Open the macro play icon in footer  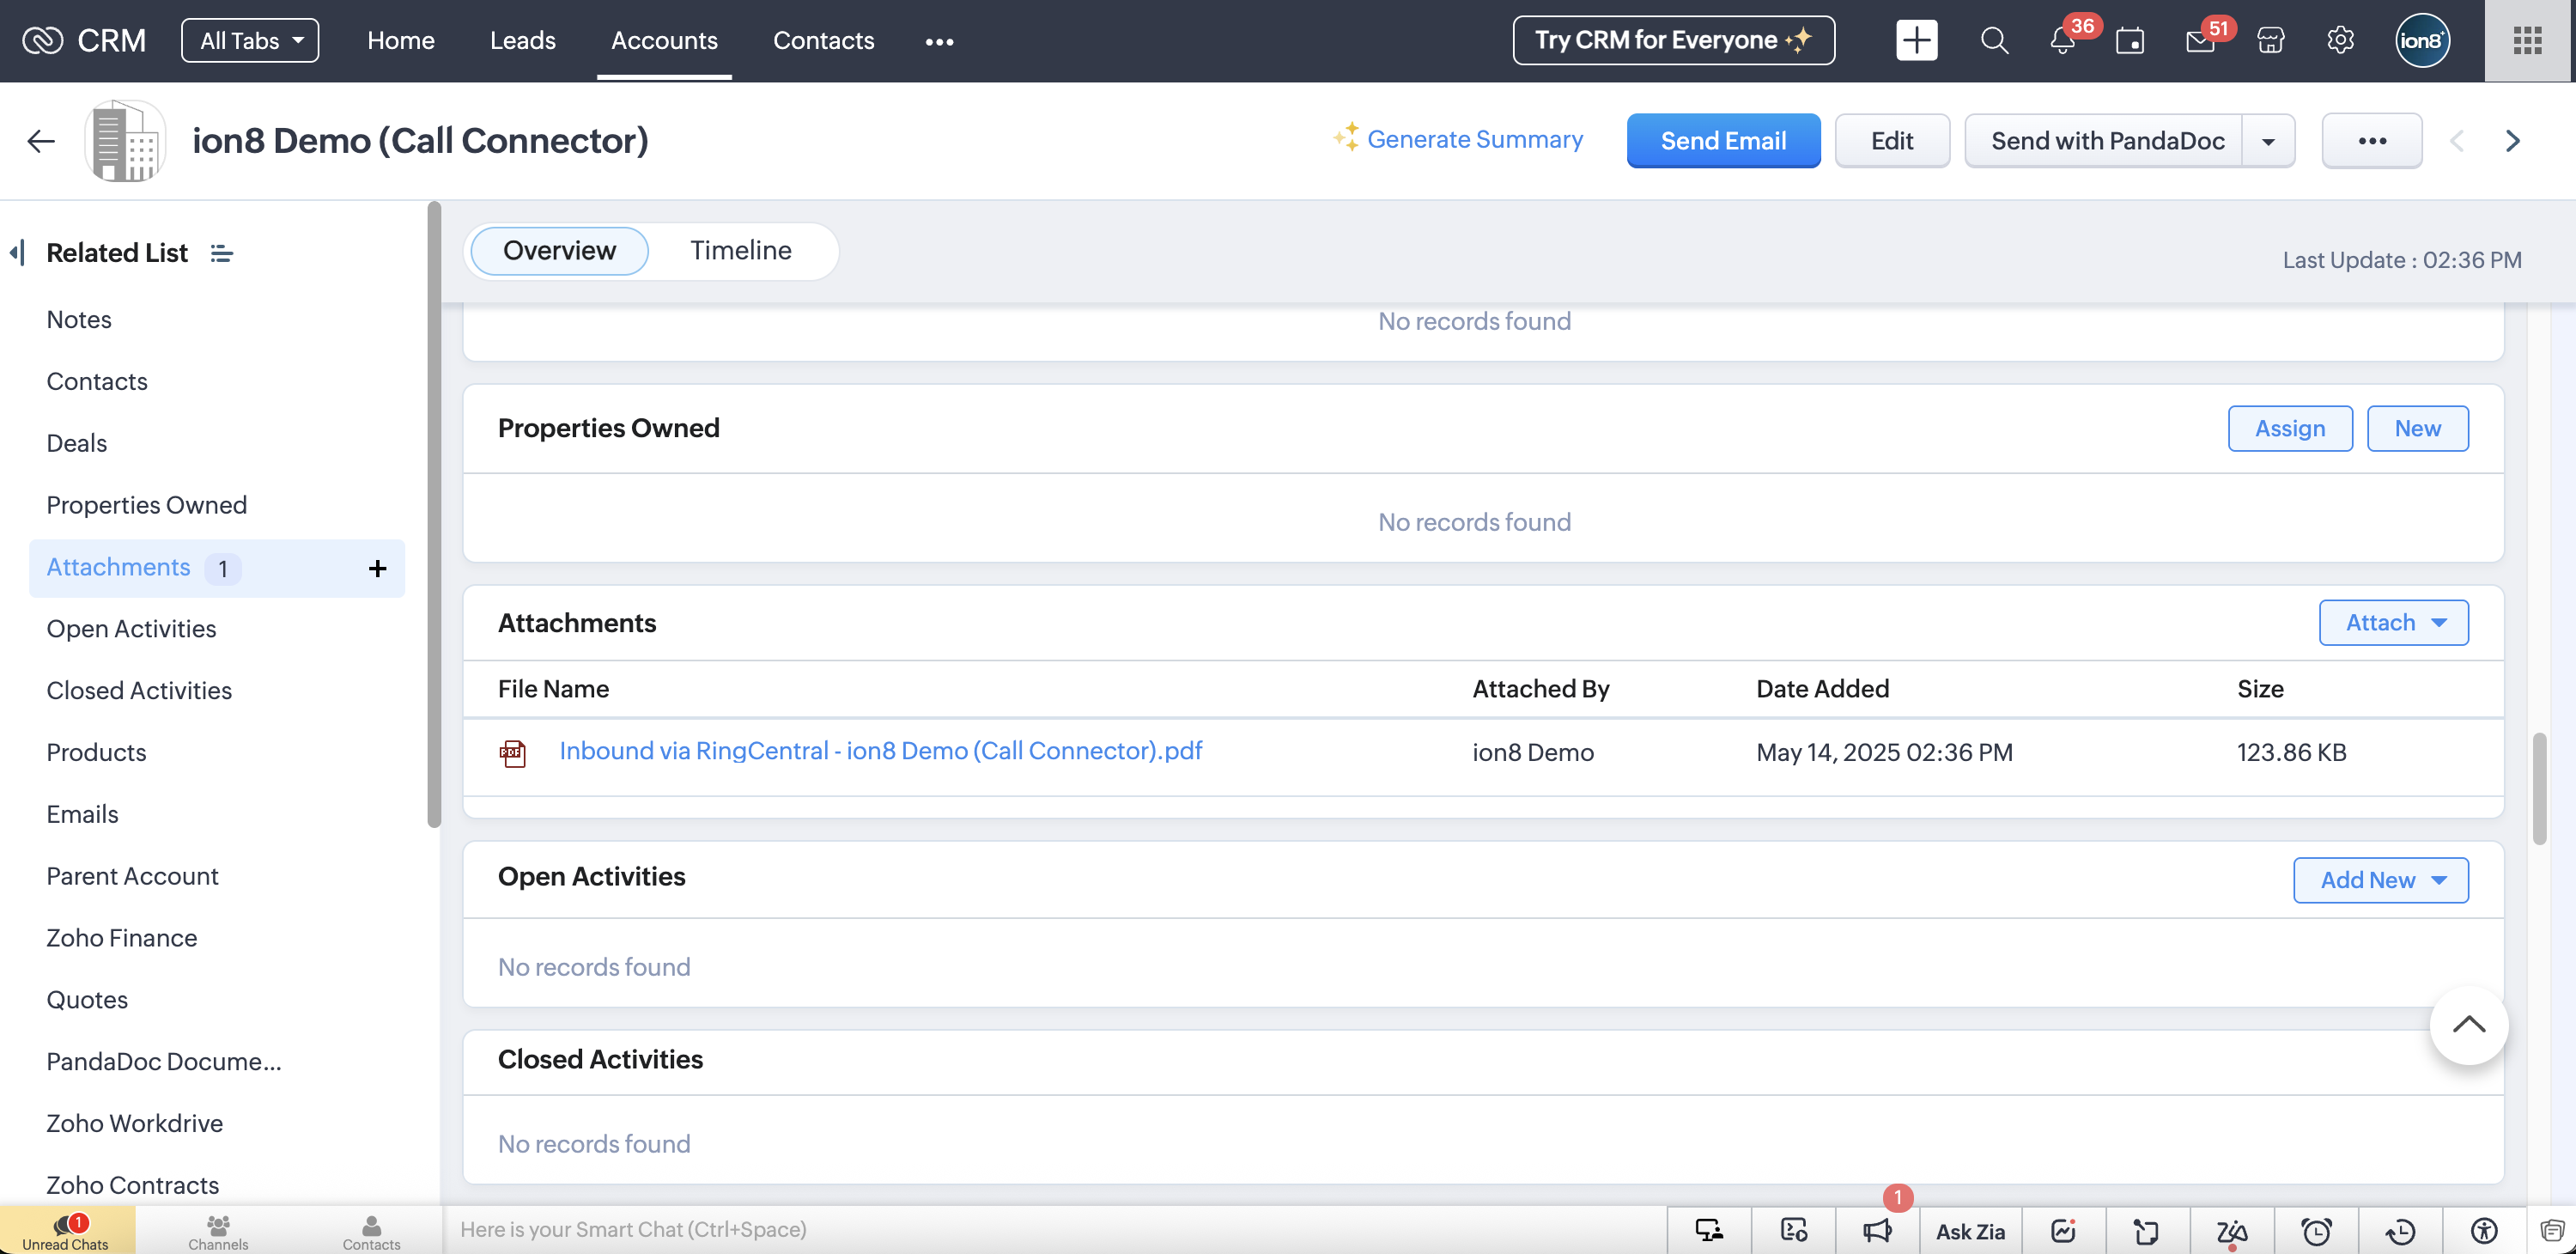click(x=1794, y=1230)
